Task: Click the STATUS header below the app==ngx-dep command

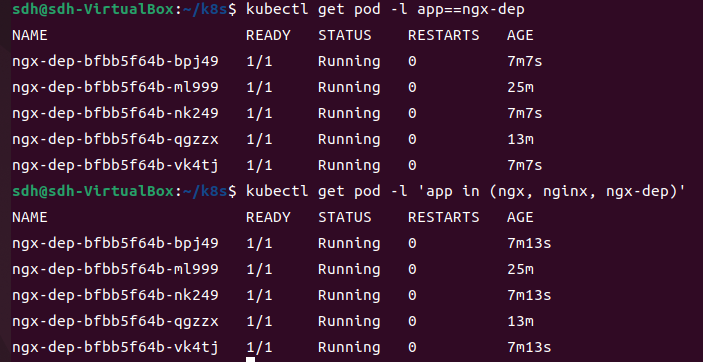Action: click(x=345, y=35)
